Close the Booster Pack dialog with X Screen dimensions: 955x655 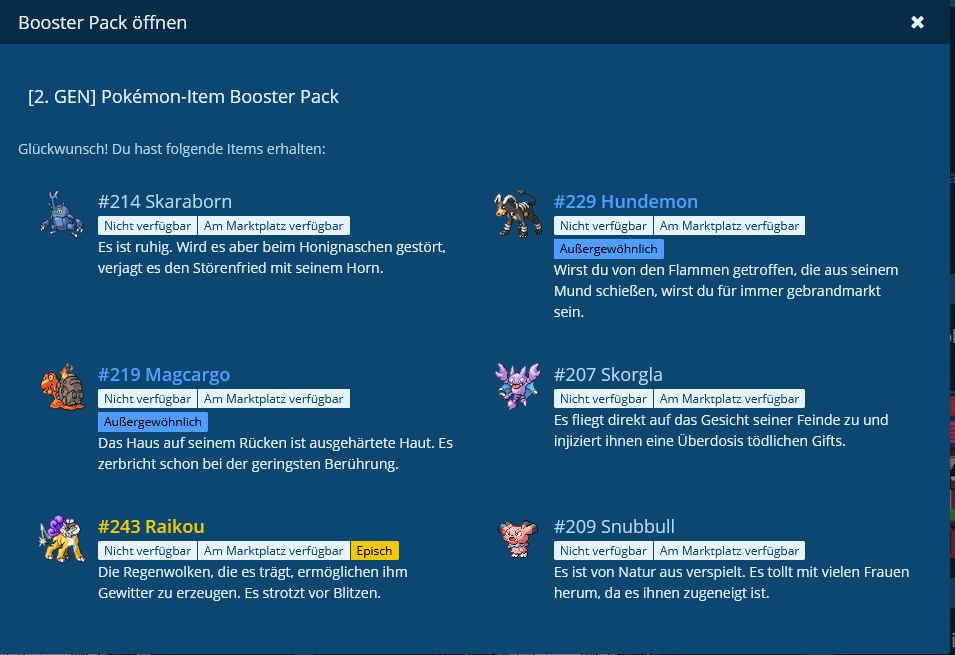pyautogui.click(x=917, y=22)
